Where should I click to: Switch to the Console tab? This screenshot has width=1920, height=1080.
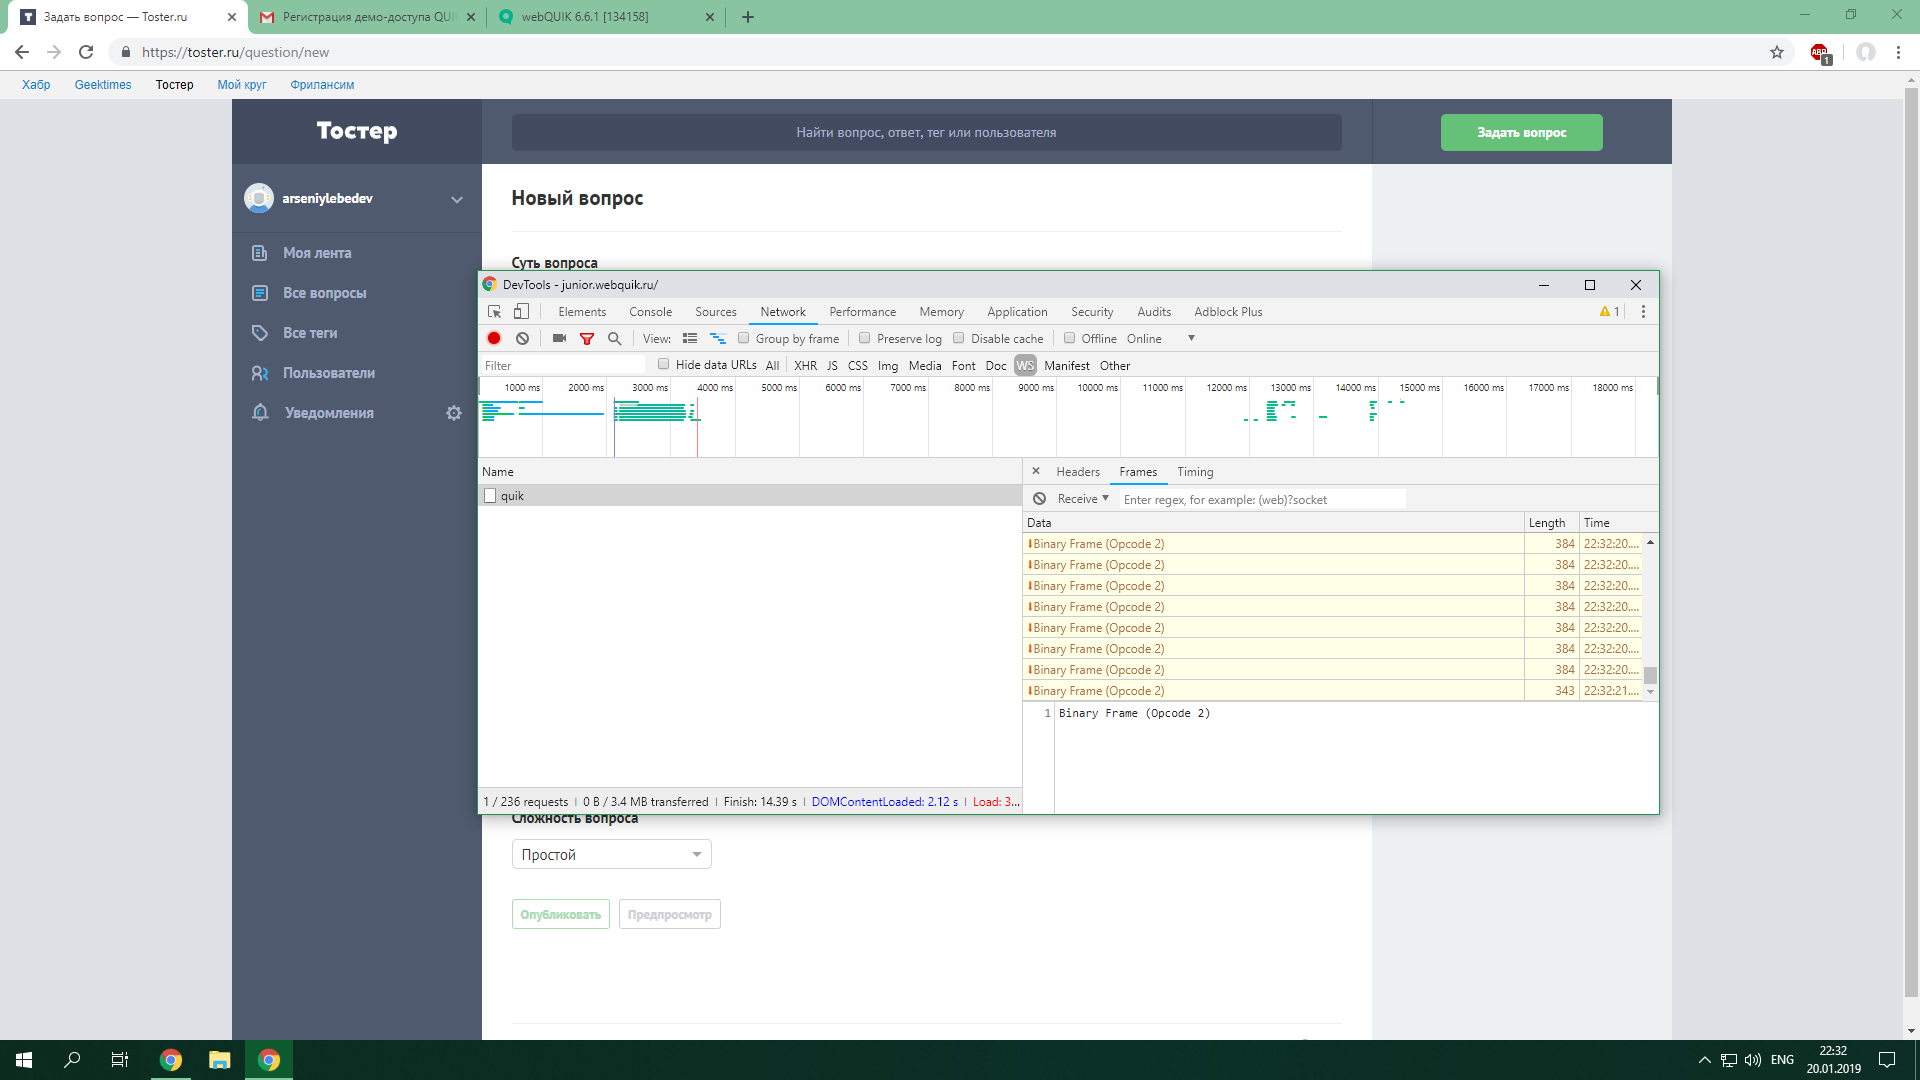(x=650, y=312)
